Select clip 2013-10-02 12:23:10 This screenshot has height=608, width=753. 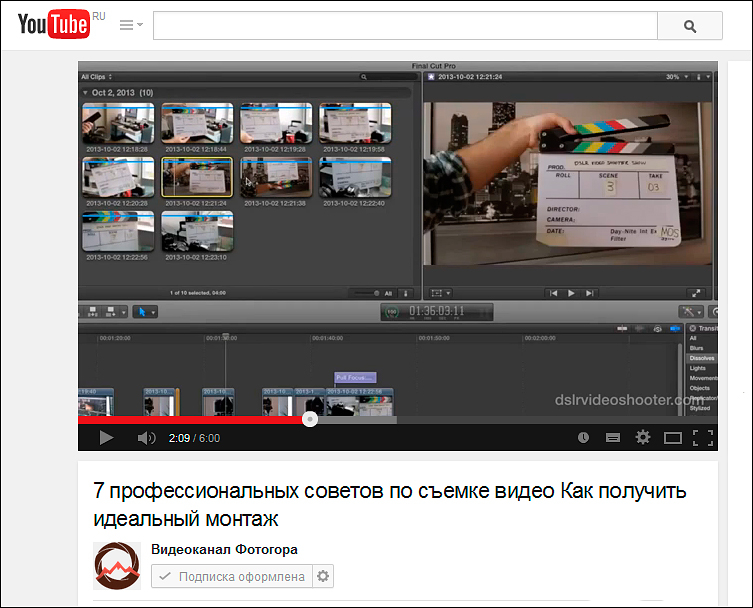197,231
